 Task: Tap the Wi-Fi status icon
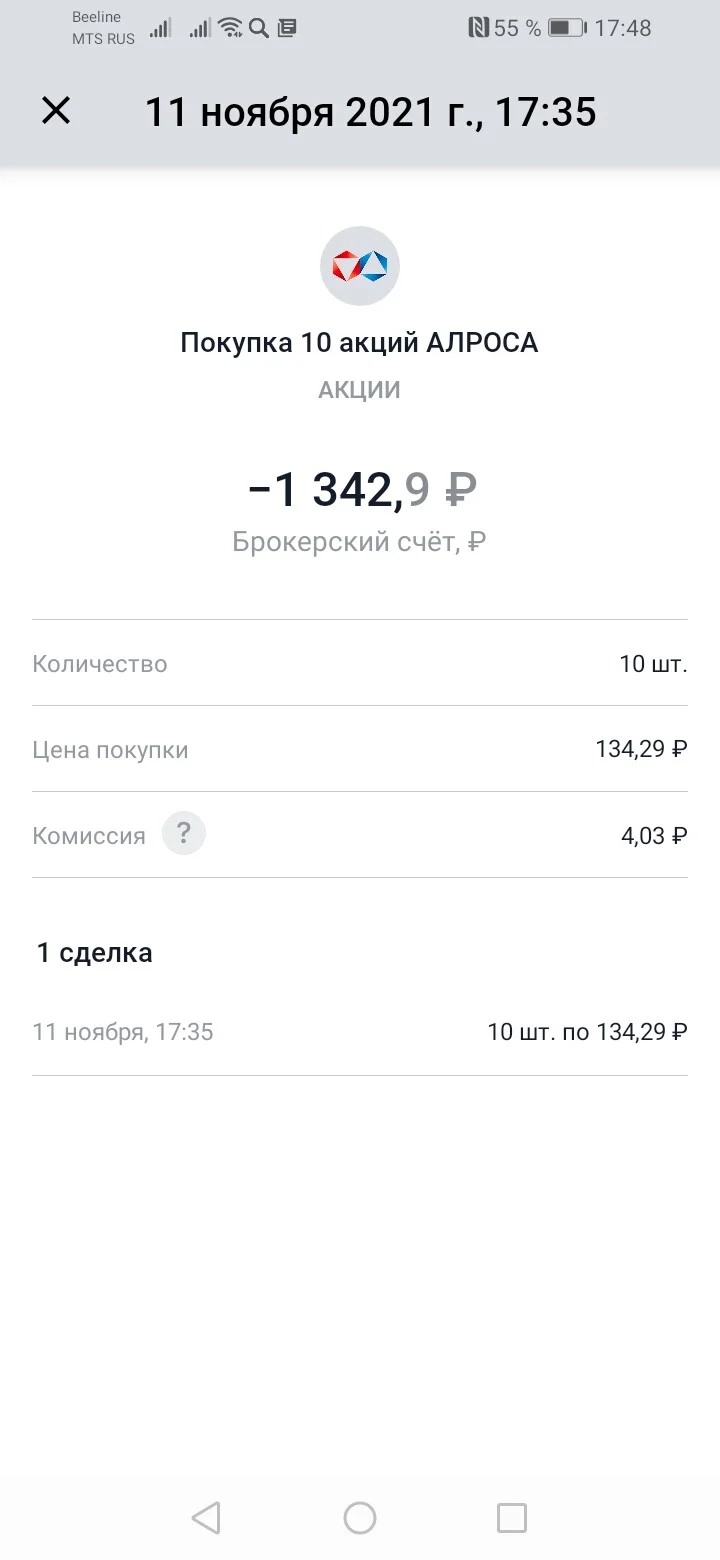click(x=231, y=28)
